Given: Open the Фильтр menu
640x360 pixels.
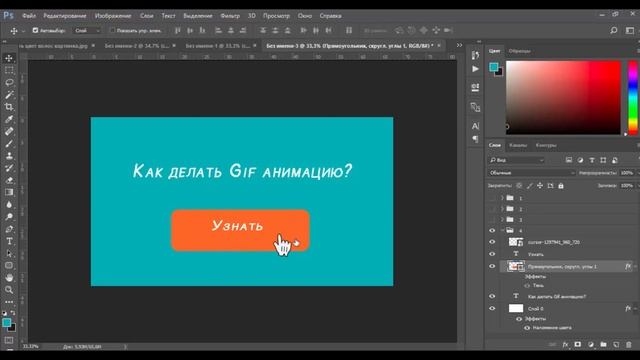Looking at the screenshot, I should pos(230,16).
